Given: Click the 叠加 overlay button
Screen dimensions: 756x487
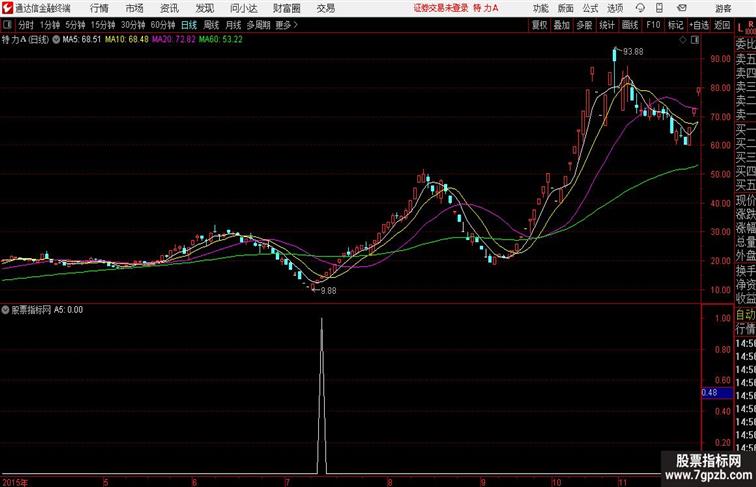Looking at the screenshot, I should pyautogui.click(x=562, y=25).
